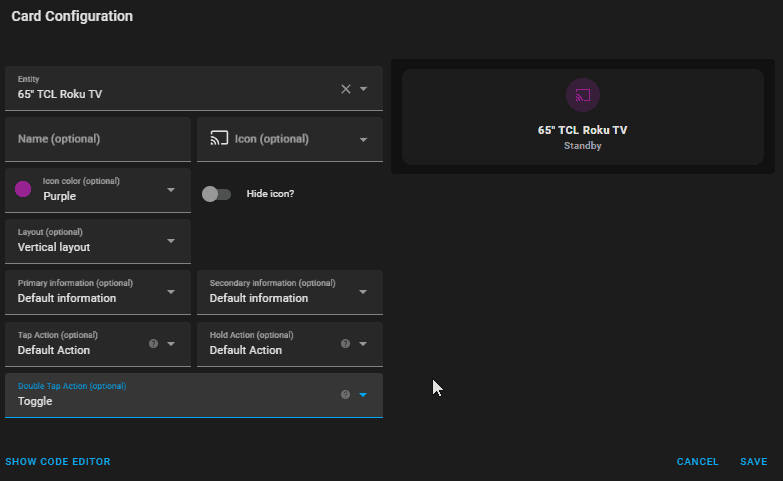Open the Double Tap Action dropdown arrow

click(363, 395)
